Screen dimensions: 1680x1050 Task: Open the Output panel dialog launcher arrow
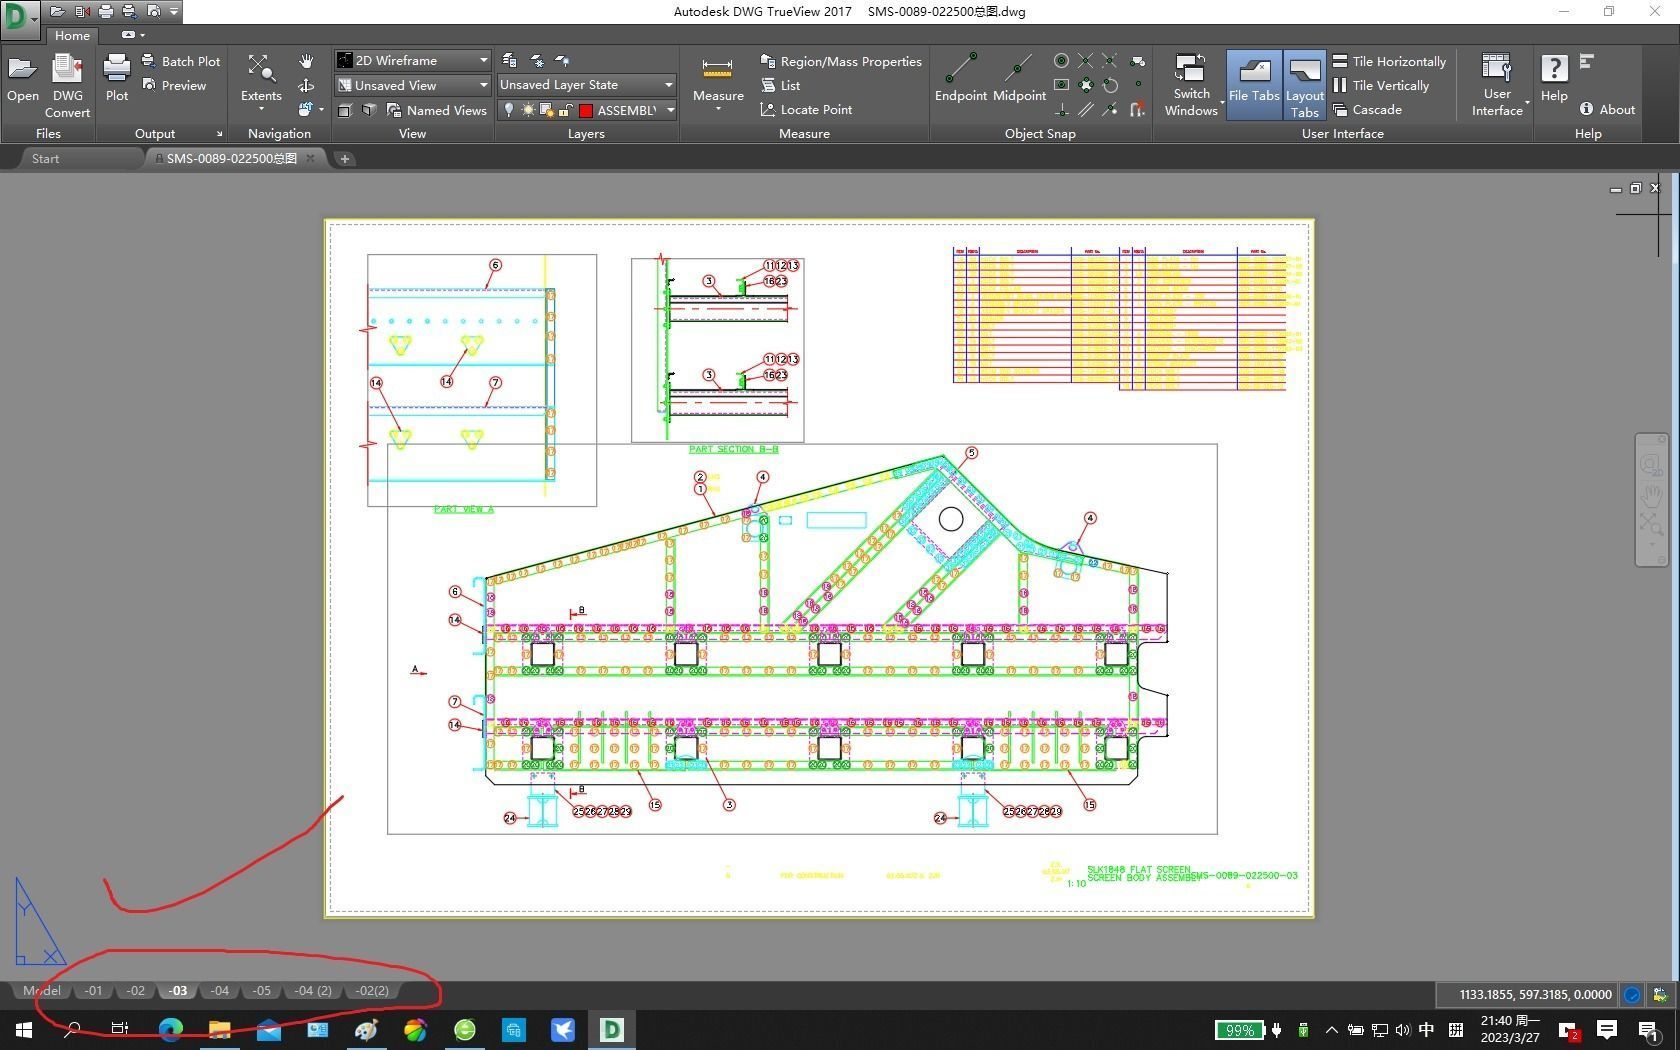[219, 134]
